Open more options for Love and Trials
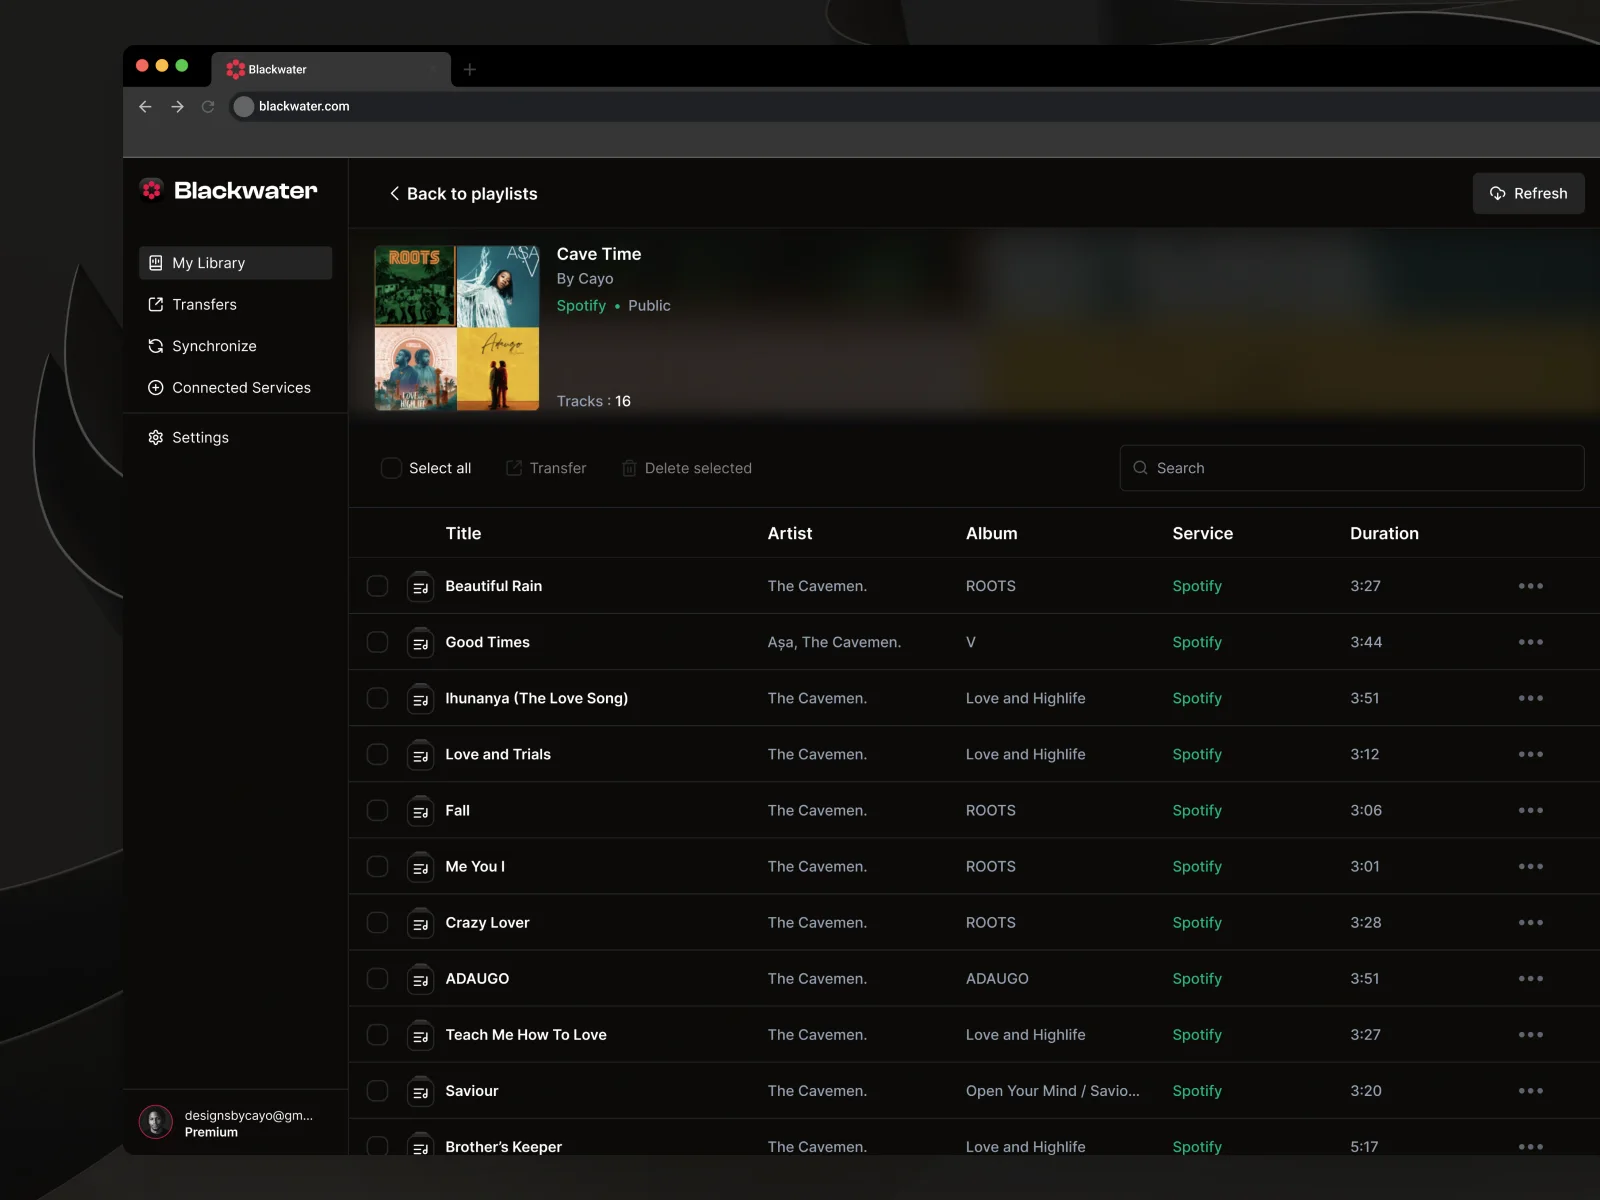Image resolution: width=1600 pixels, height=1200 pixels. tap(1530, 754)
